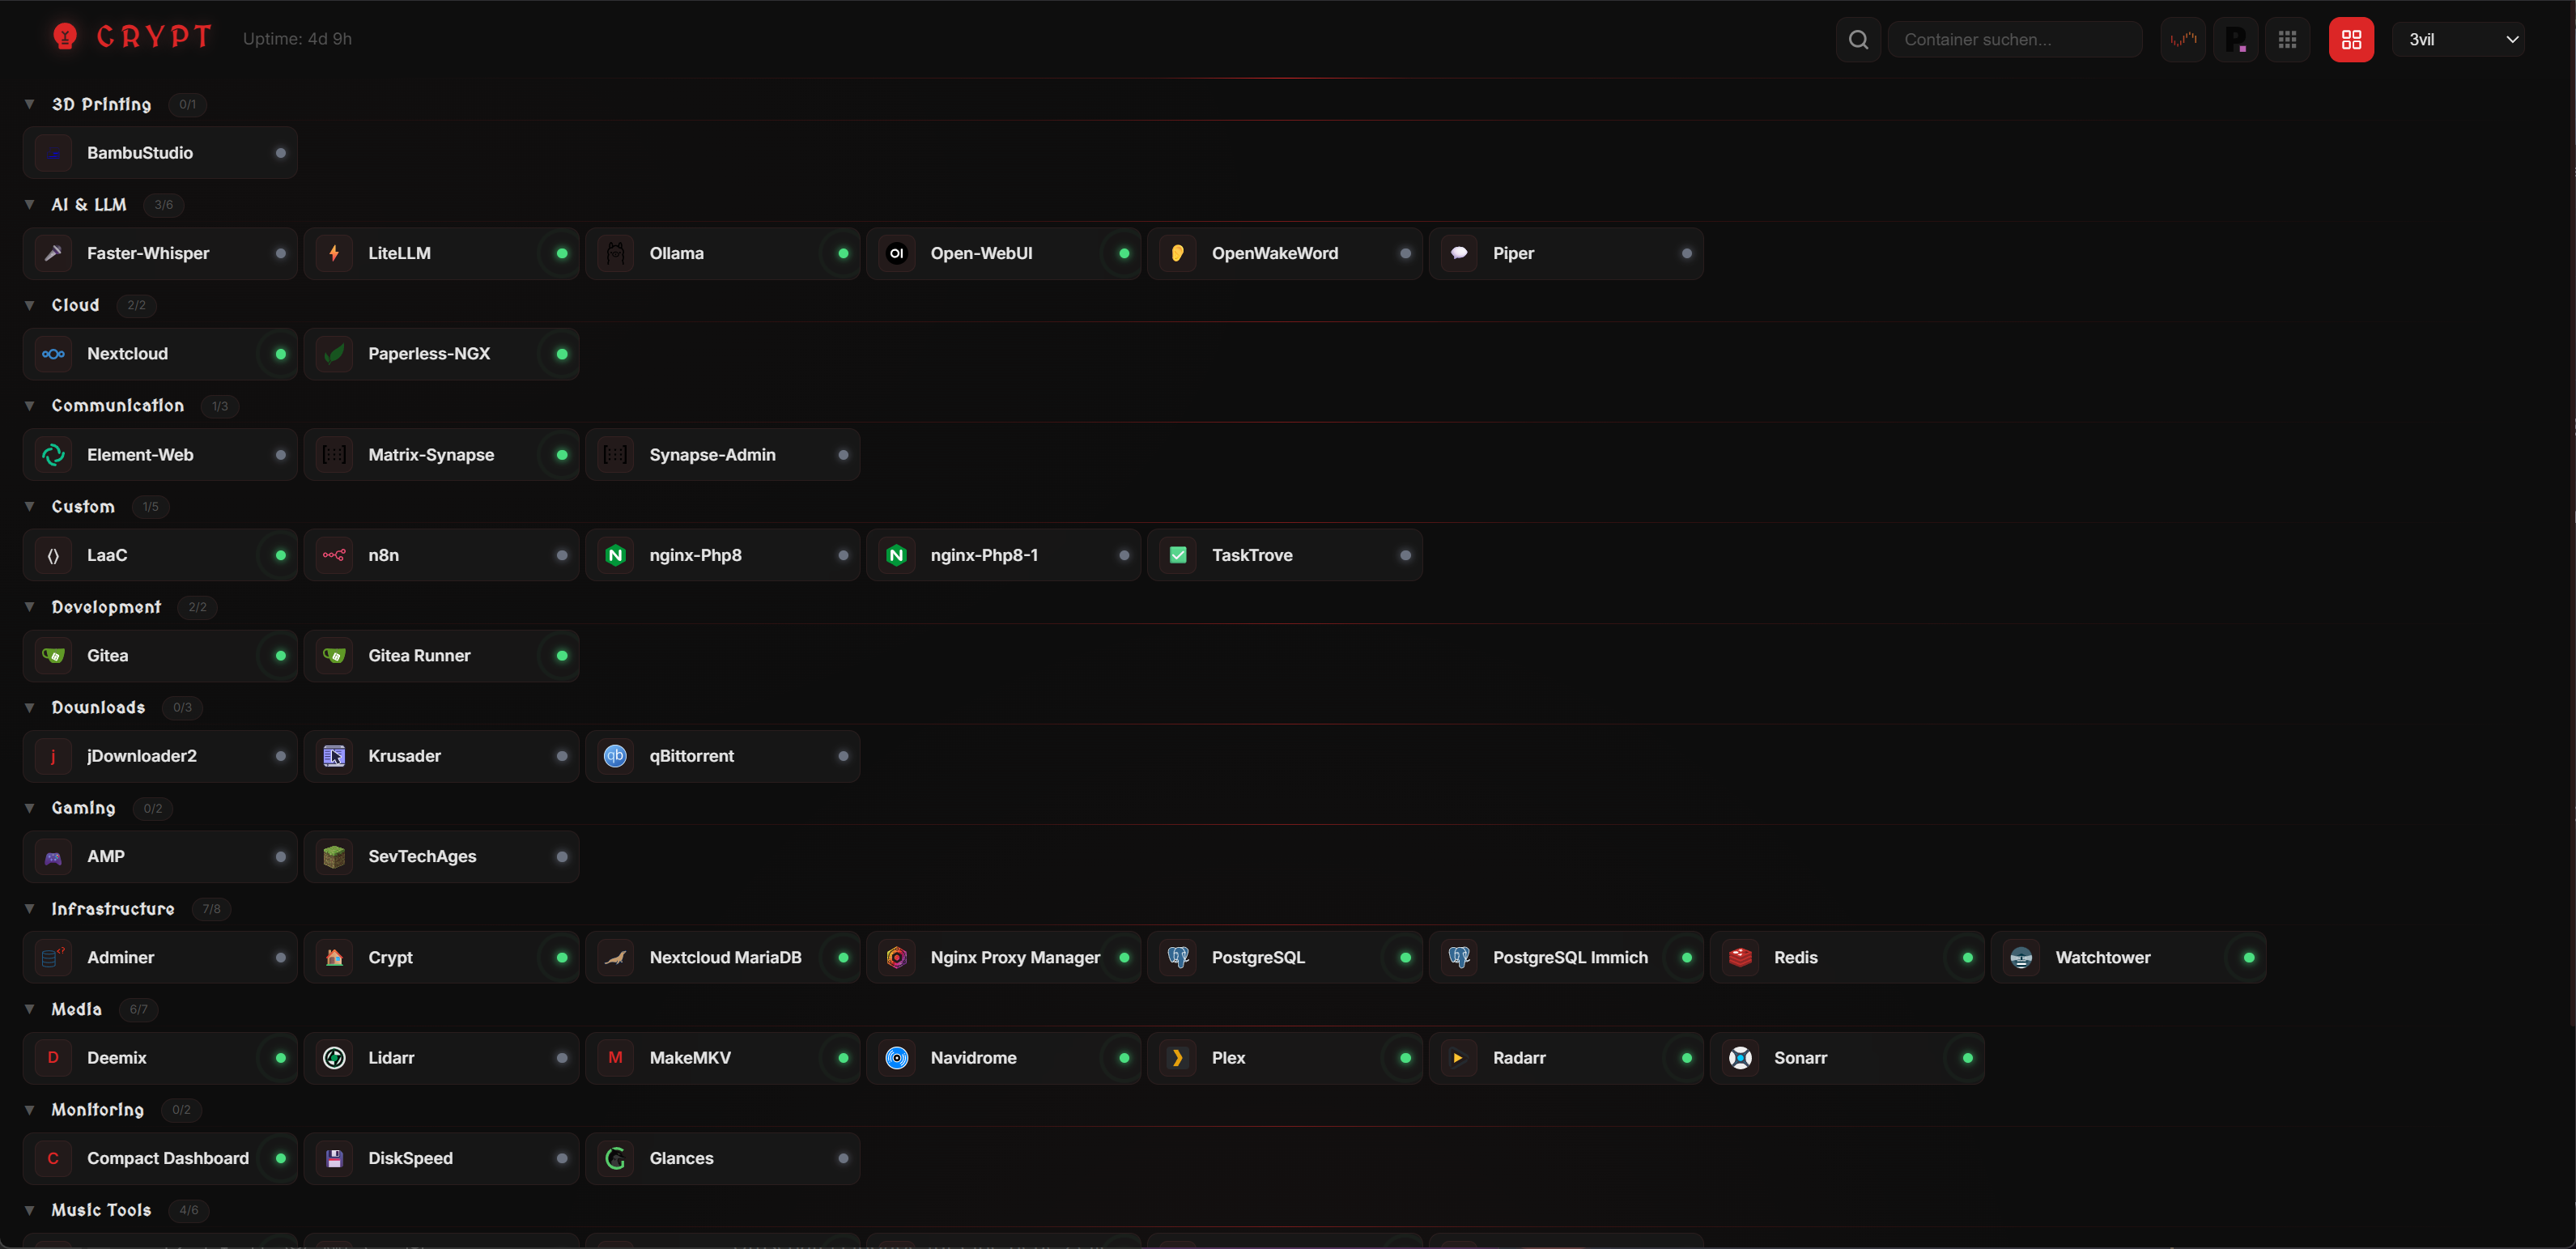Screen dimensions: 2576x1249
Task: Open the Matrix-Synapse container card
Action: click(x=441, y=455)
